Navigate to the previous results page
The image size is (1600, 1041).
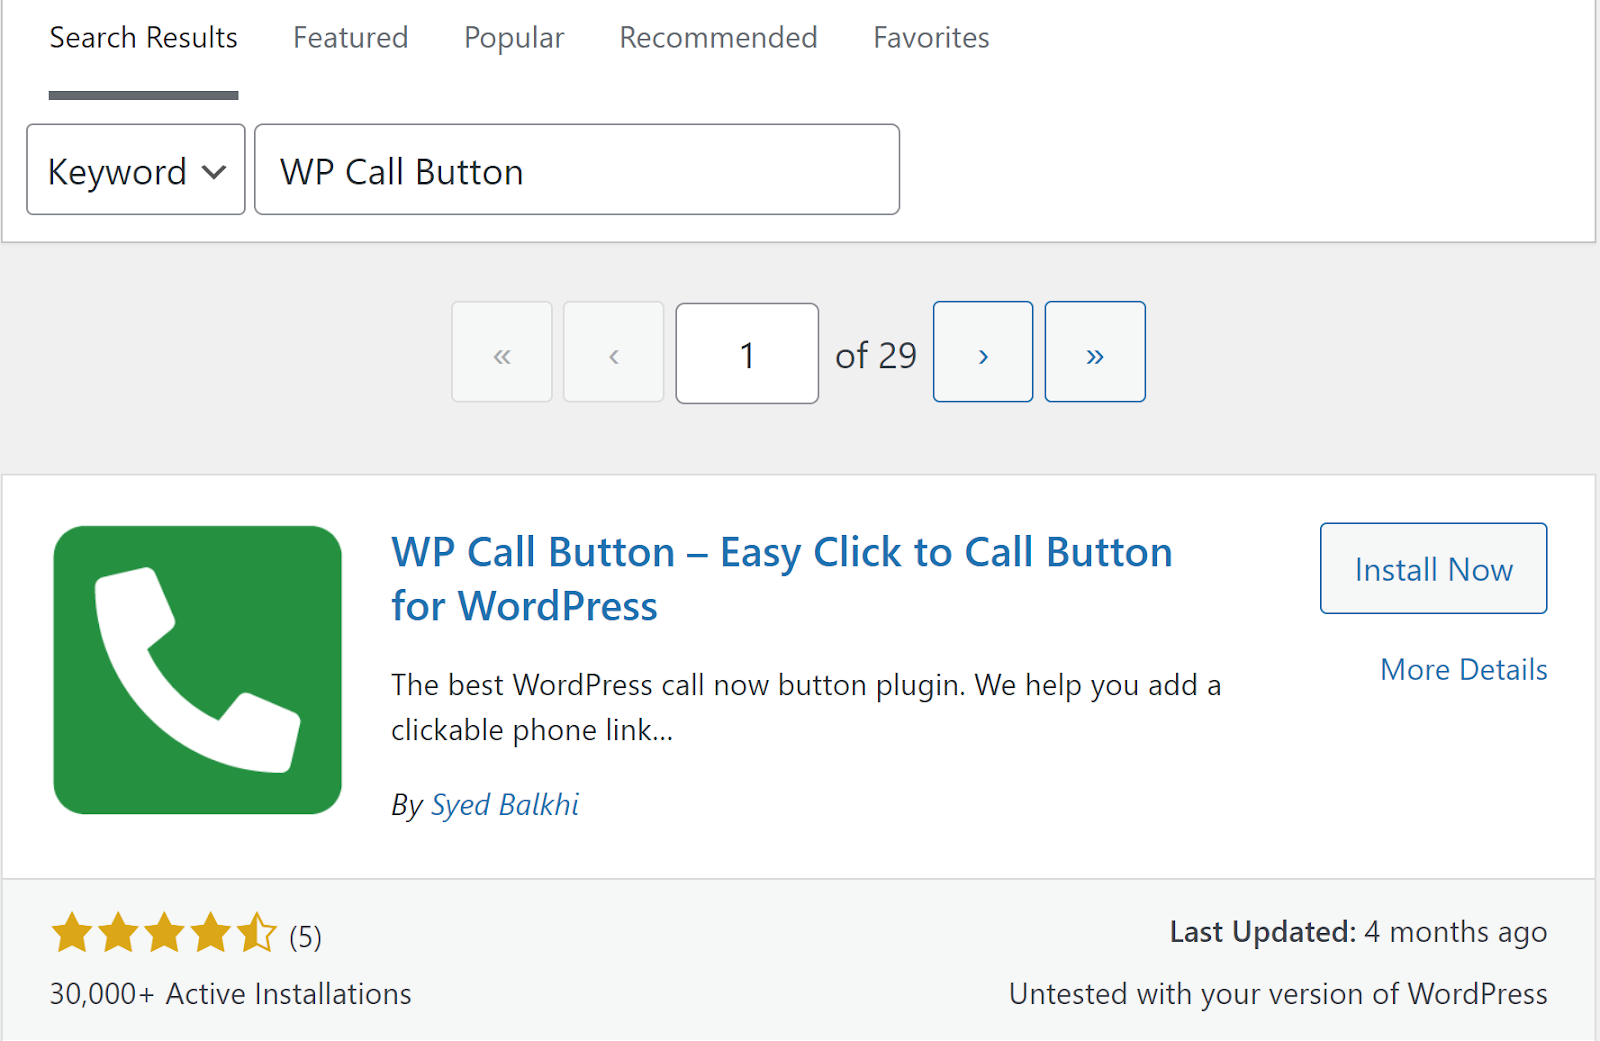(612, 352)
